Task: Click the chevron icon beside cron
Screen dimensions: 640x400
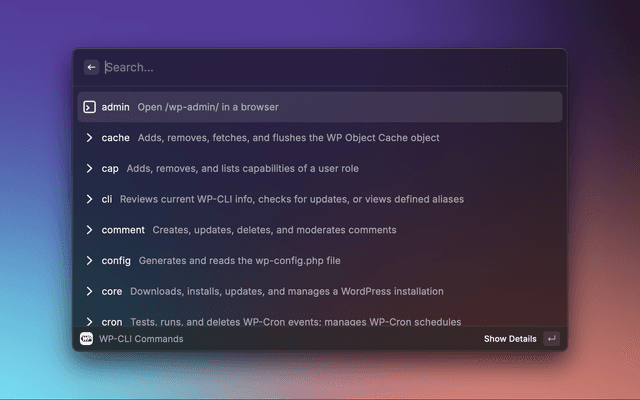Action: [x=89, y=322]
